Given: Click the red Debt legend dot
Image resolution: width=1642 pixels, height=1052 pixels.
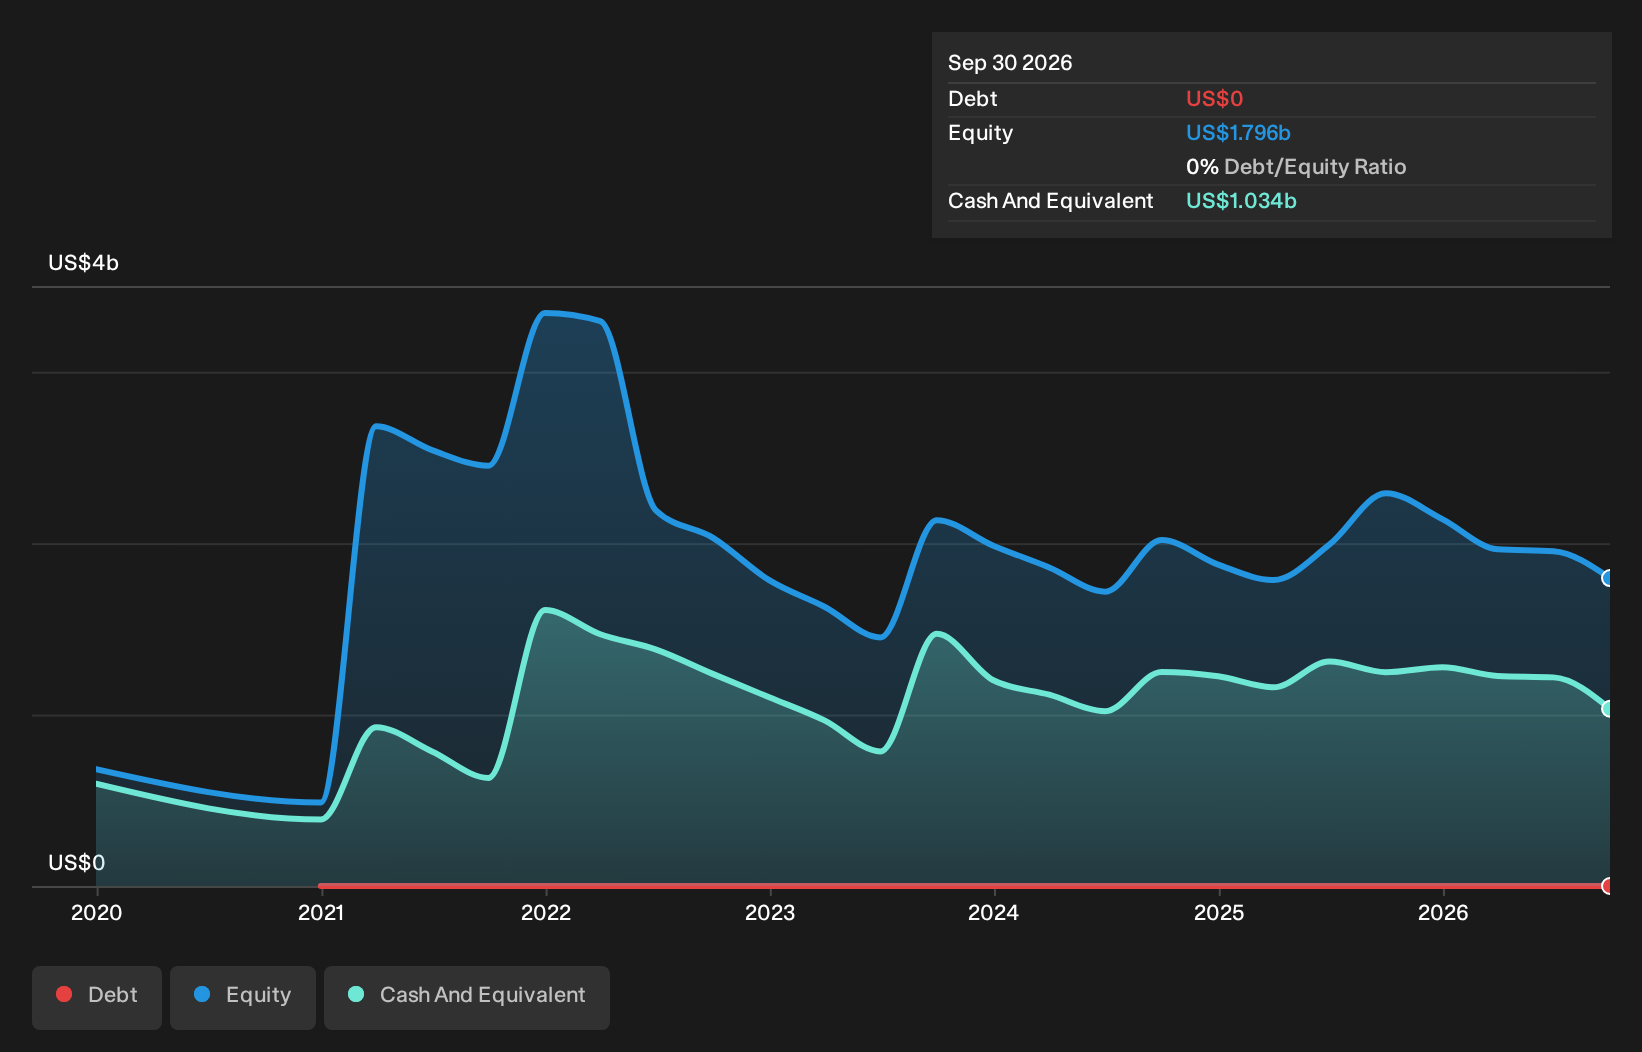Looking at the screenshot, I should point(64,994).
